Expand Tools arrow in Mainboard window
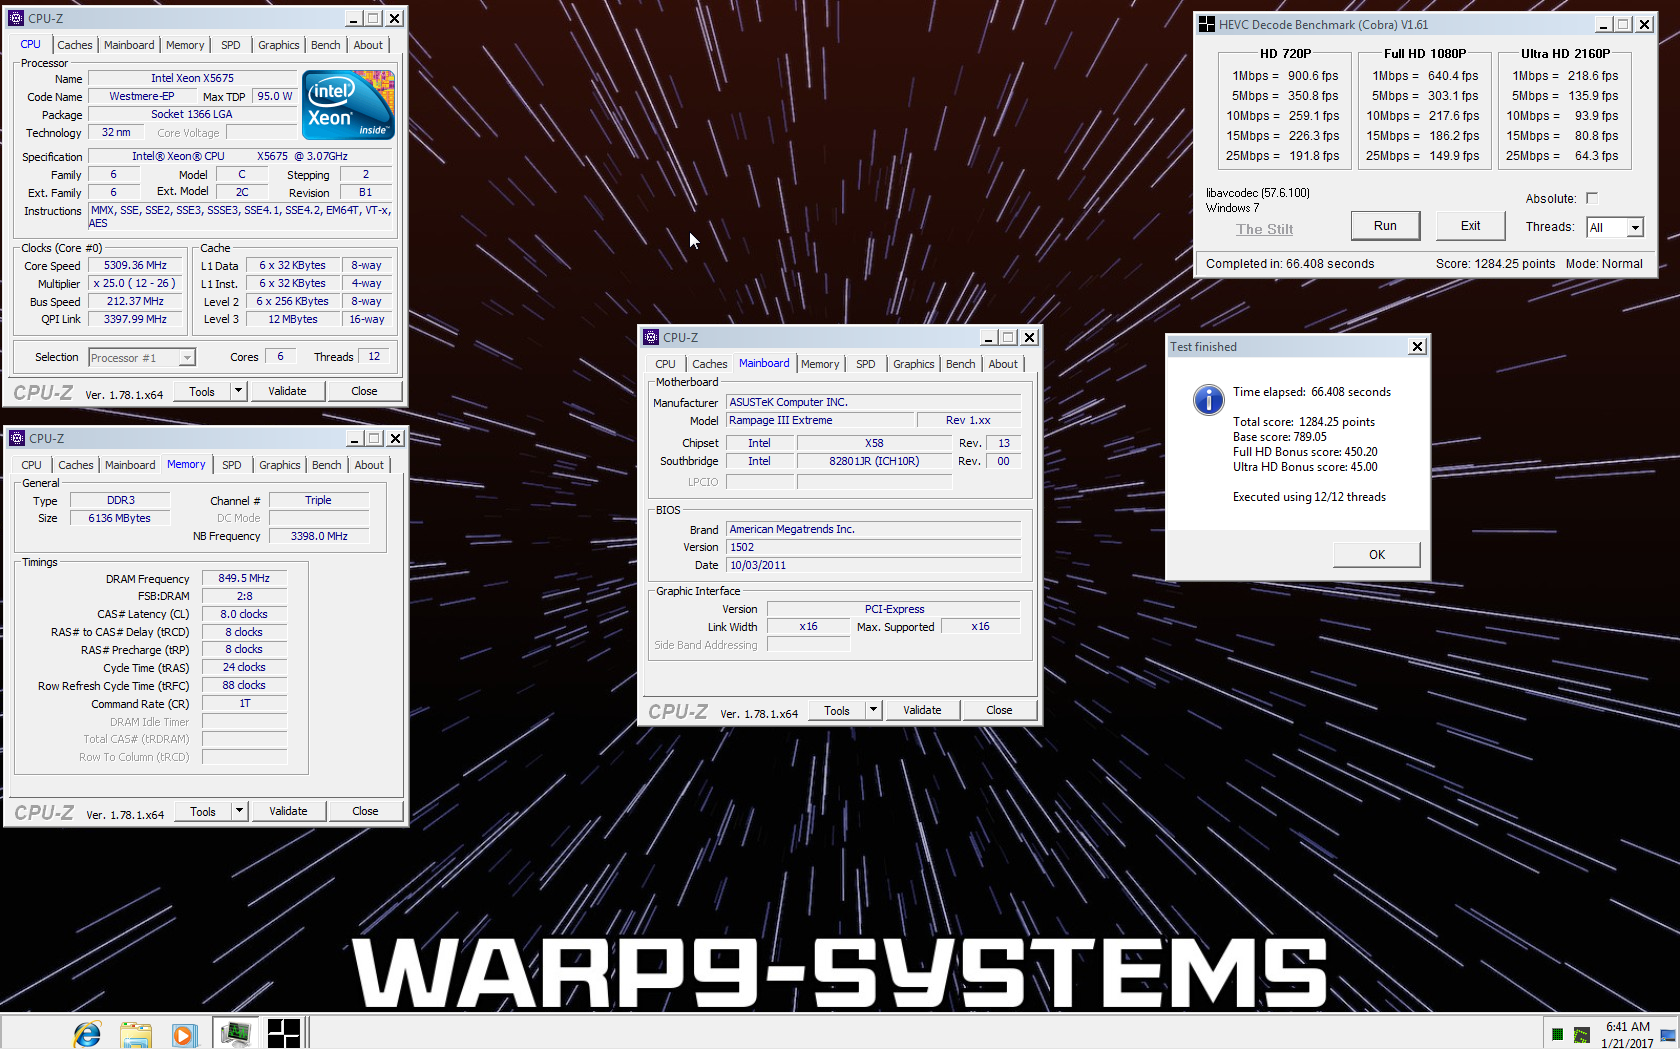This screenshot has height=1050, width=1680. 873,710
